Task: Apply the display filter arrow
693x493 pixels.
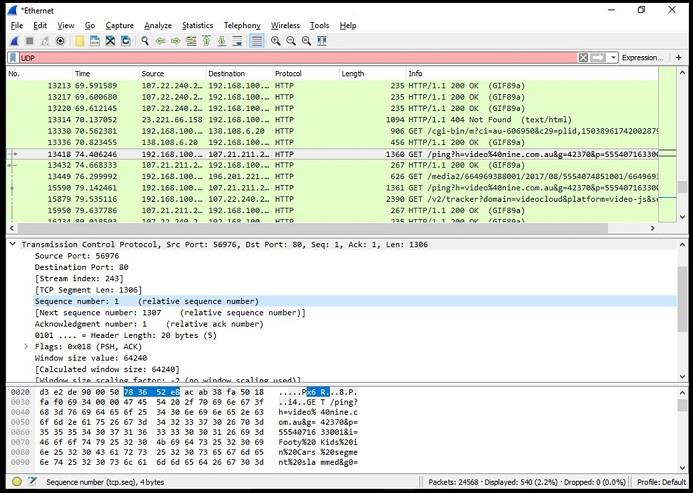Action: click(x=598, y=58)
